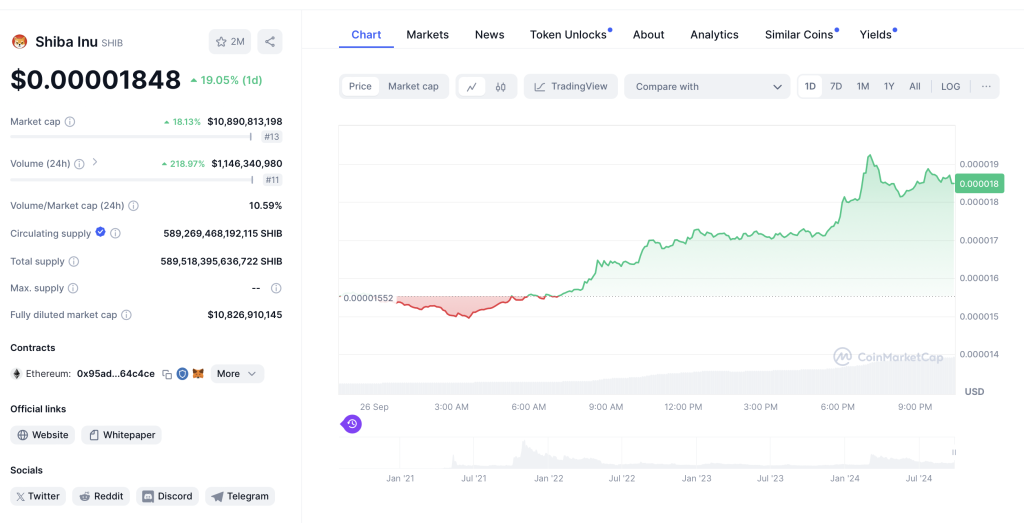Screen dimensions: 1024x523
Task: Click the $10,890,813,198 market cap value
Action: (245, 121)
